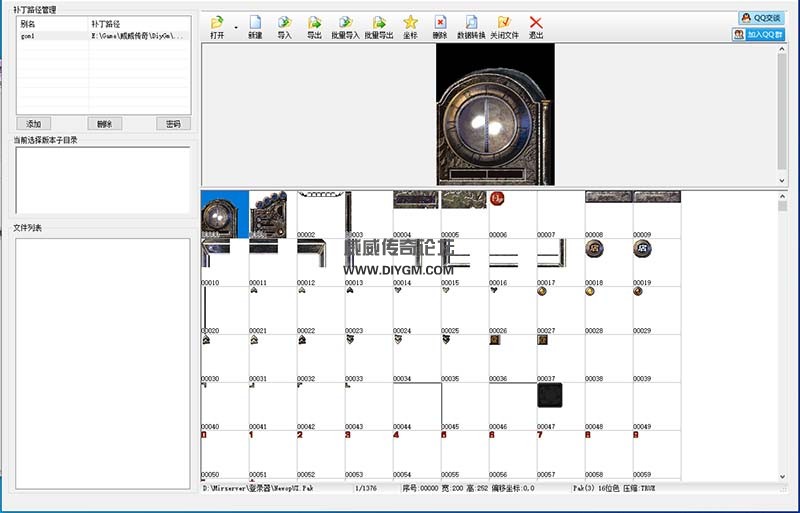Select thumbnail 00030
The width and height of the screenshot is (800, 513).
pyautogui.click(x=224, y=358)
